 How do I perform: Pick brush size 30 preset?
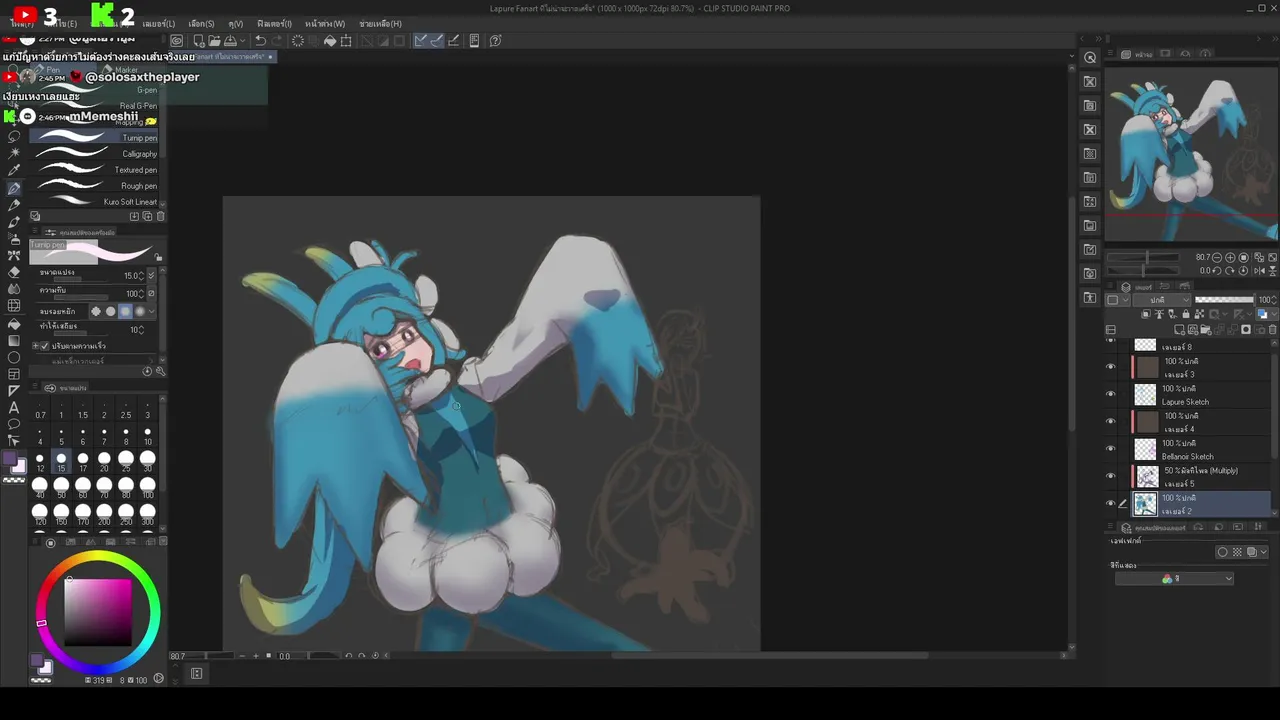tap(147, 462)
